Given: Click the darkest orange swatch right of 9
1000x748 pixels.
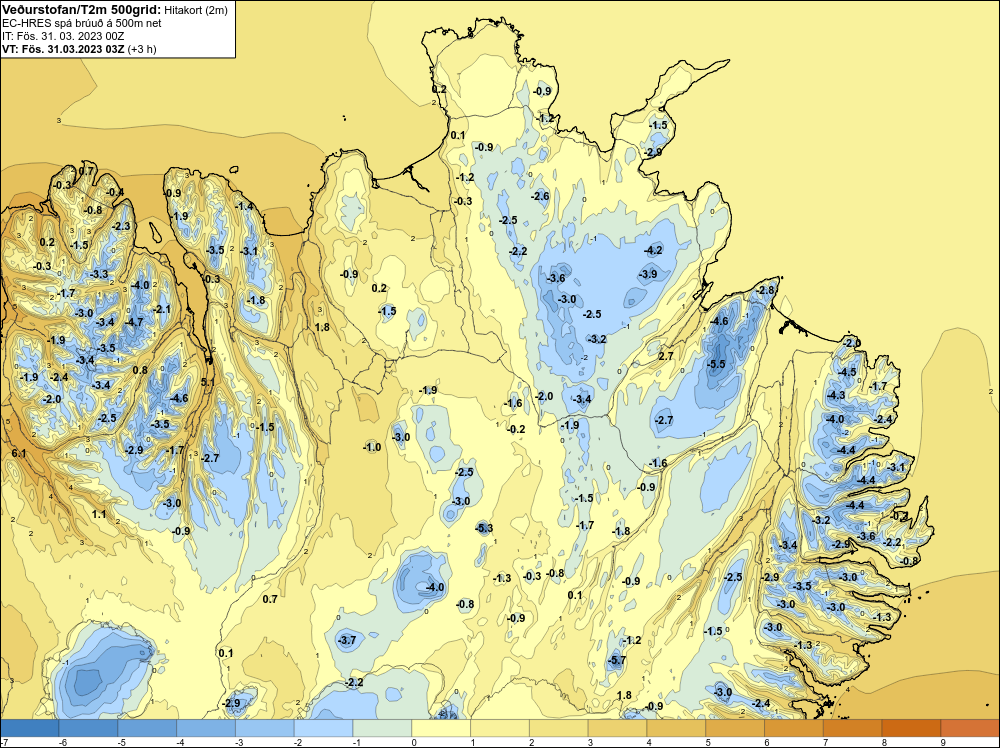Looking at the screenshot, I should 970,728.
